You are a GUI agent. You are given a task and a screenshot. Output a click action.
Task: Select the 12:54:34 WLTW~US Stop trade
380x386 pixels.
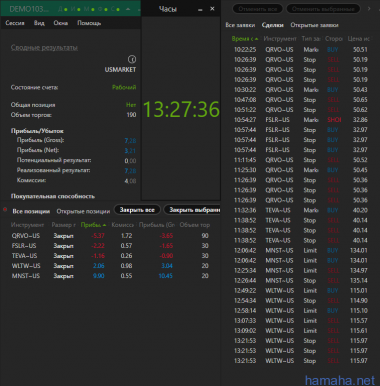coord(301,301)
